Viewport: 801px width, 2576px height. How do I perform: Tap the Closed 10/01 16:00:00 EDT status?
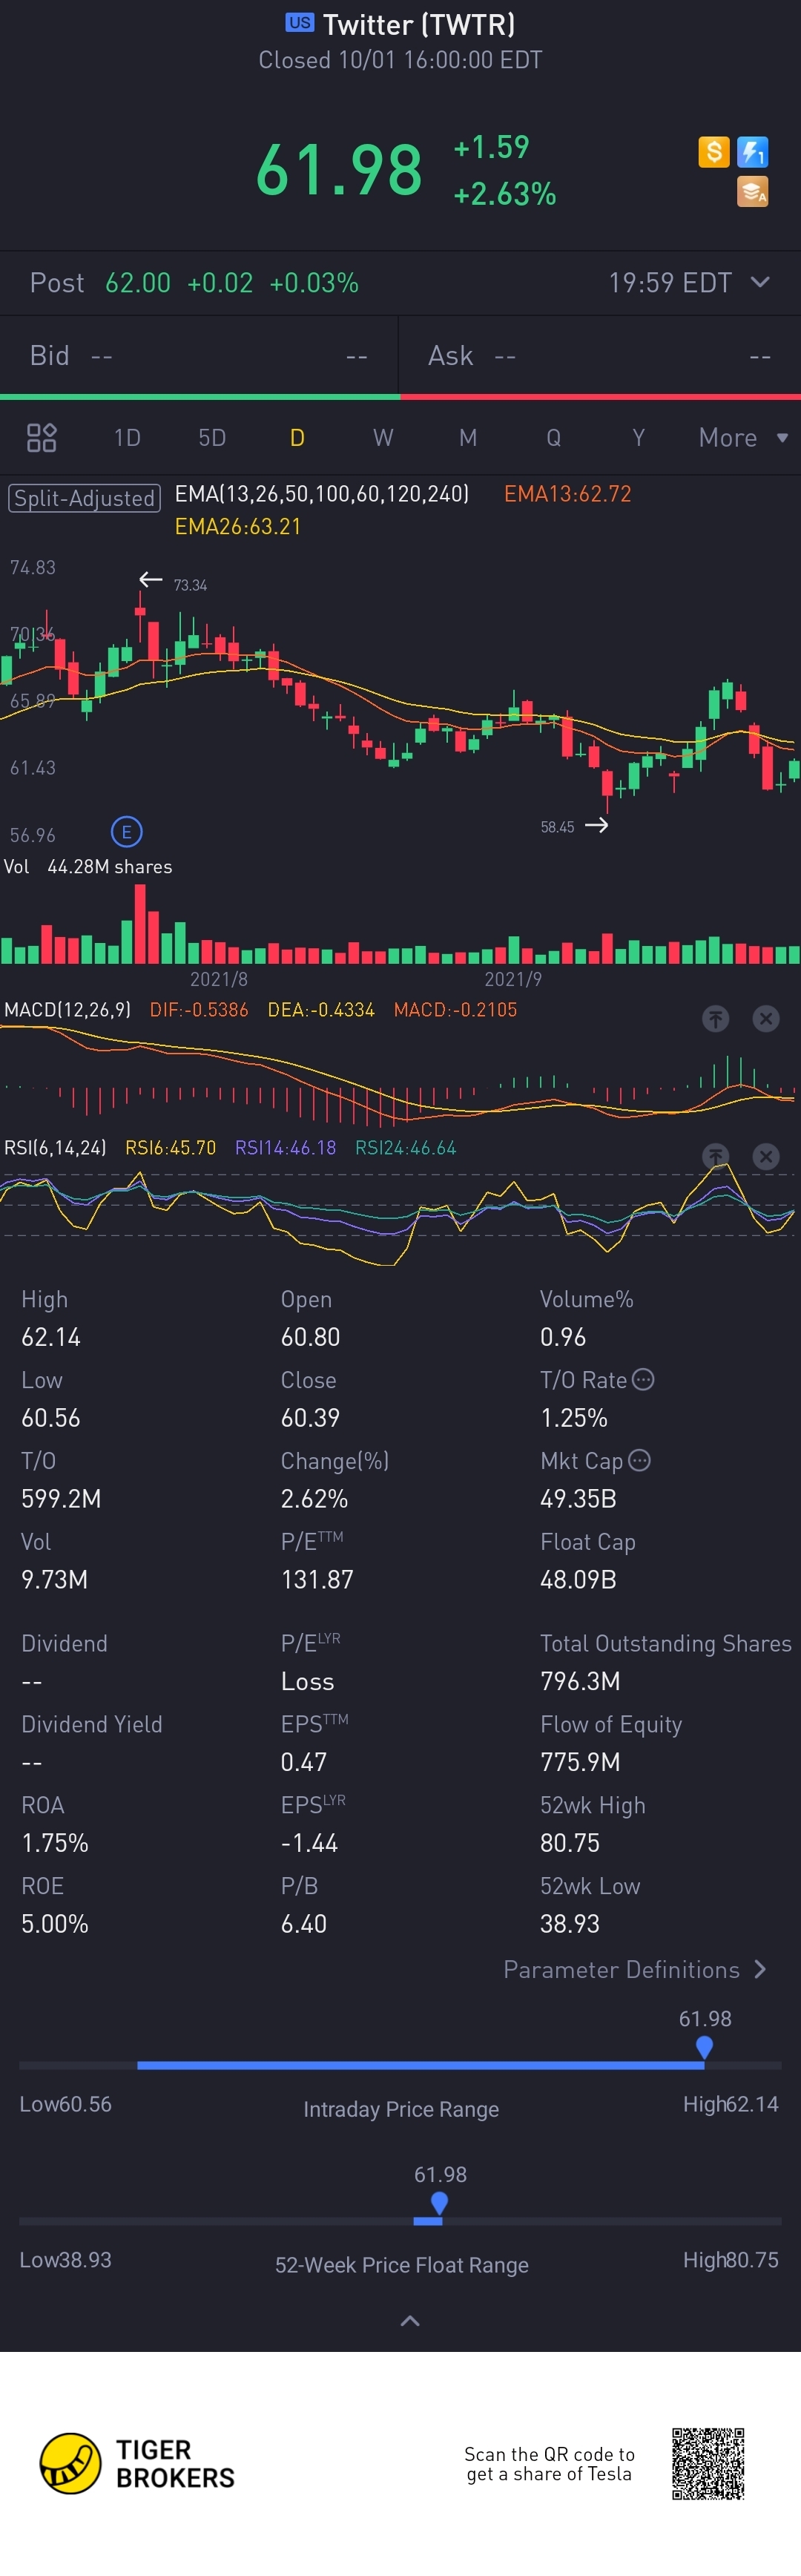click(400, 60)
